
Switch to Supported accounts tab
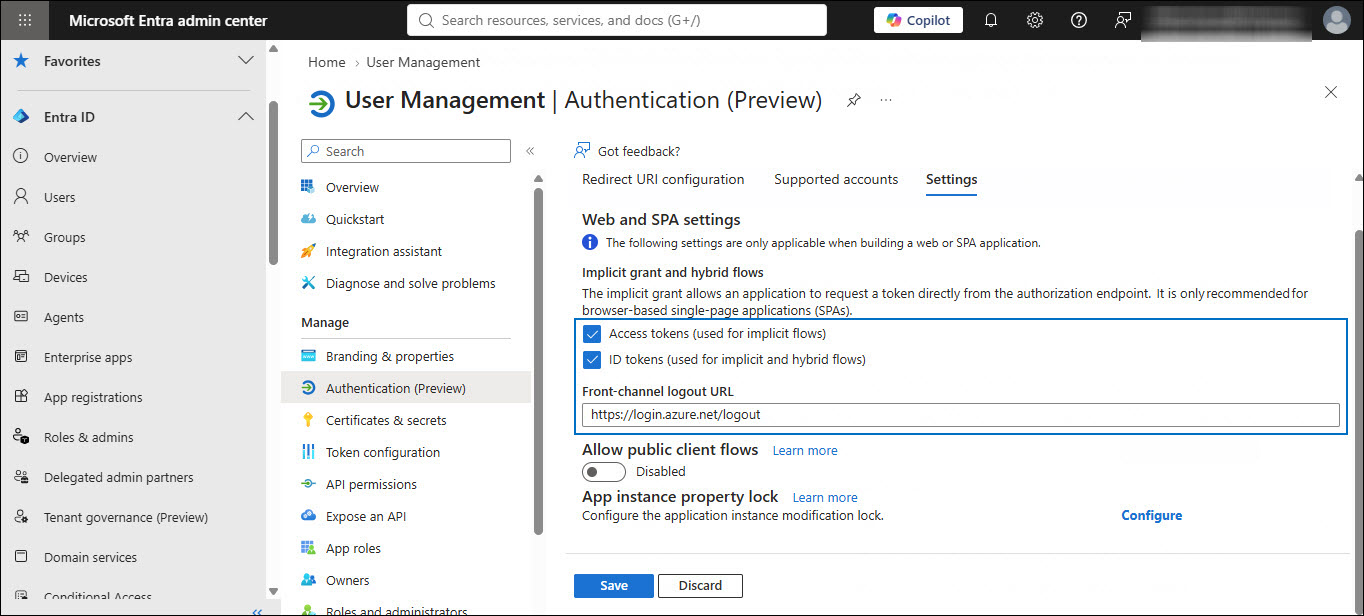[836, 179]
